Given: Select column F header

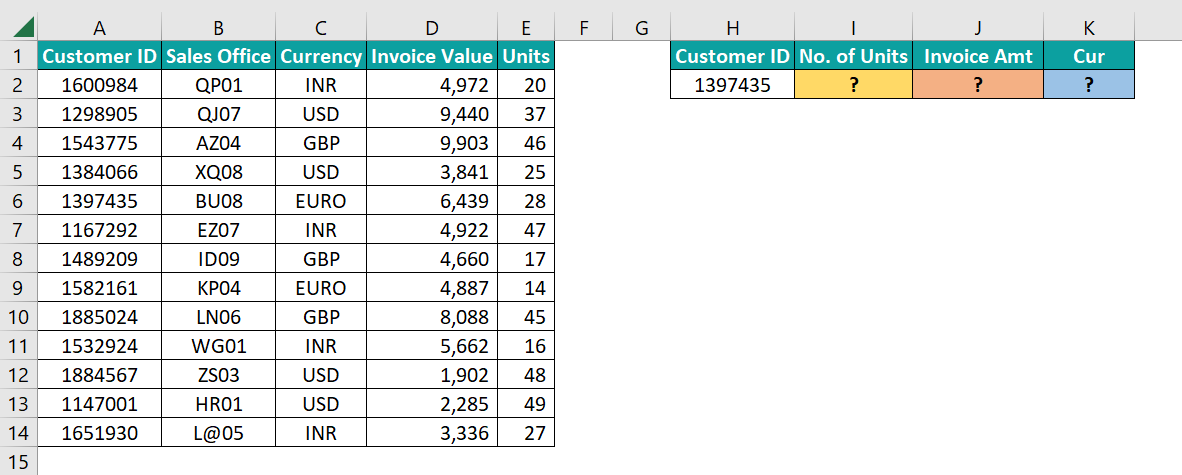Looking at the screenshot, I should [x=583, y=29].
